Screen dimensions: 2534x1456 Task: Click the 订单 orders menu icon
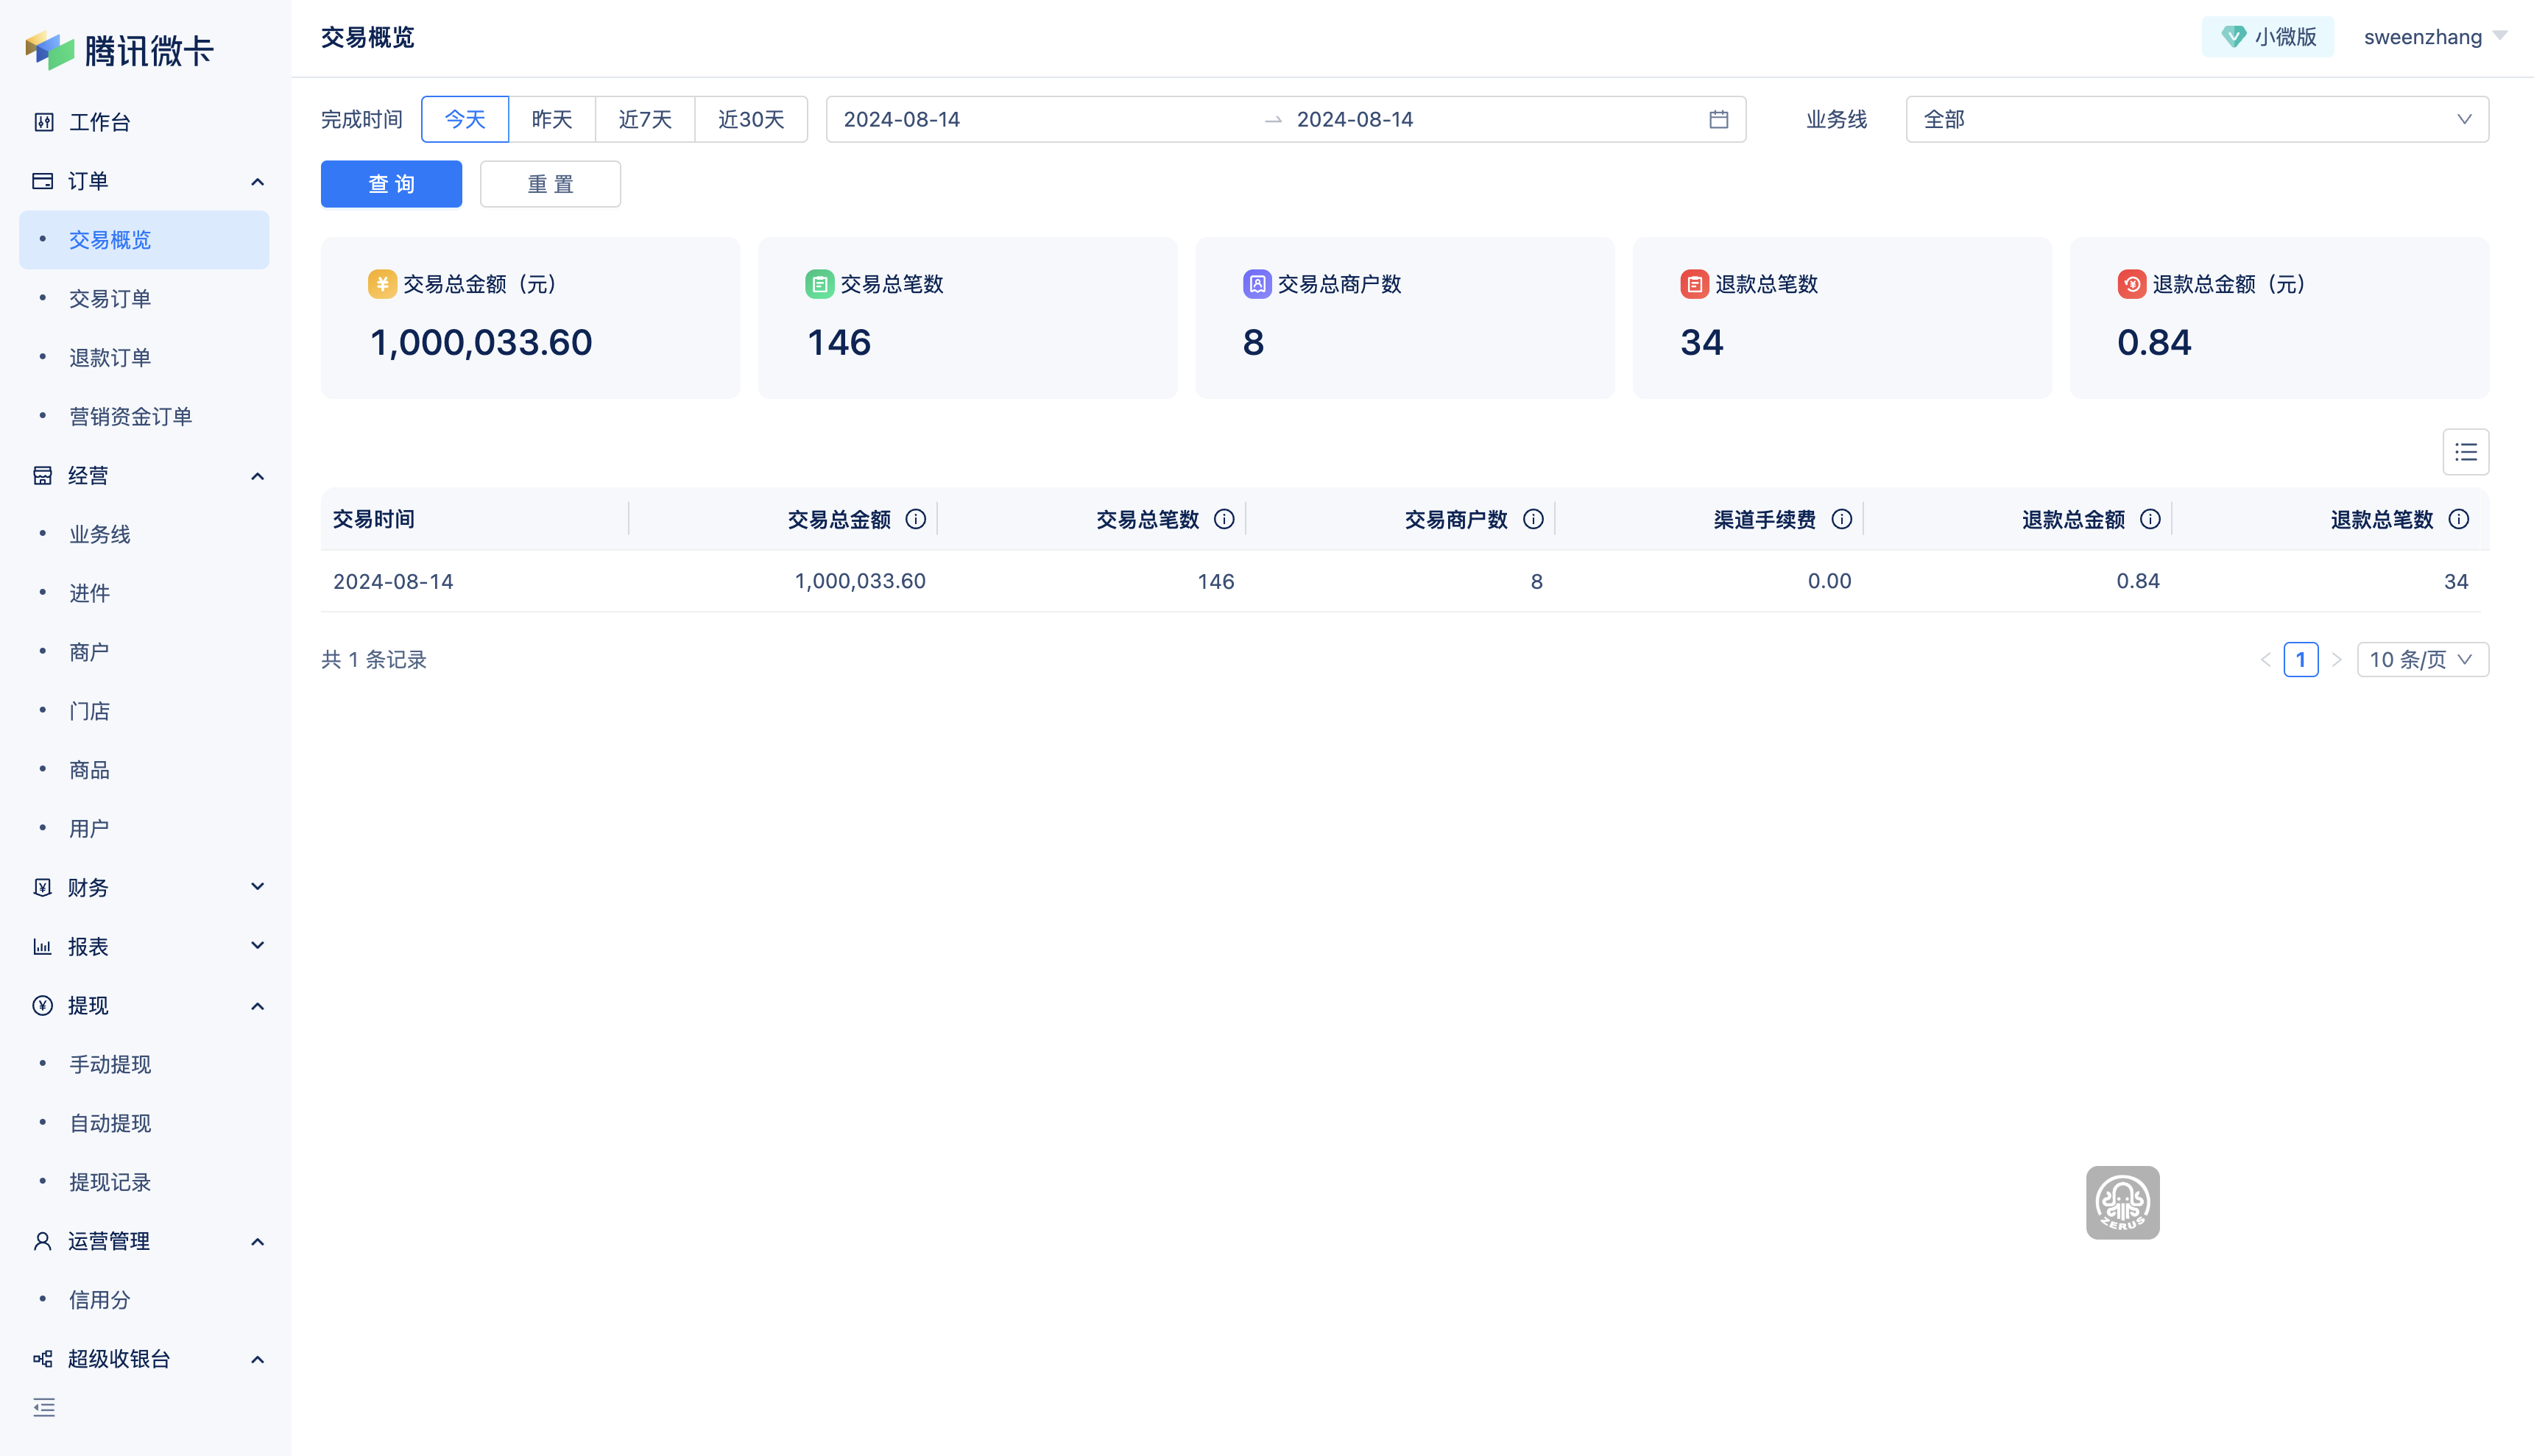pos(43,181)
